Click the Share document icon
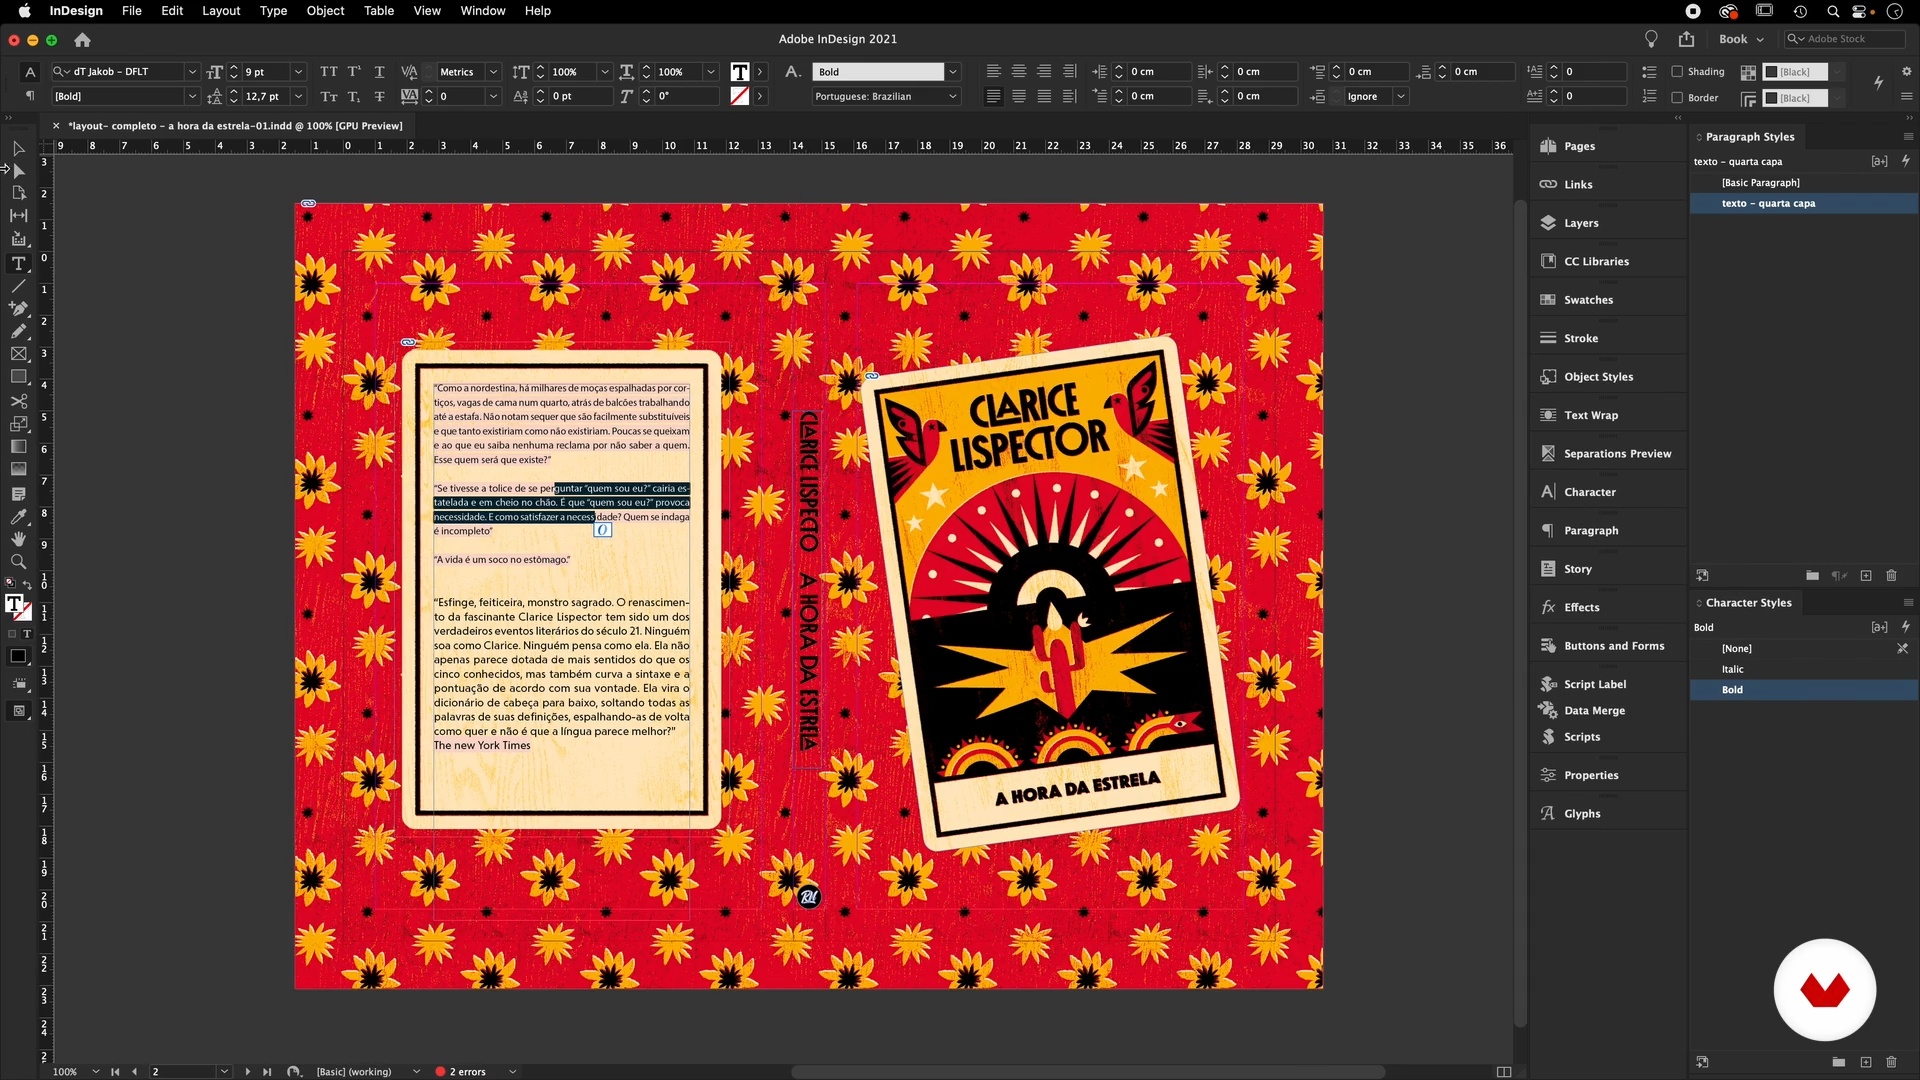The height and width of the screenshot is (1080, 1920). tap(1687, 39)
